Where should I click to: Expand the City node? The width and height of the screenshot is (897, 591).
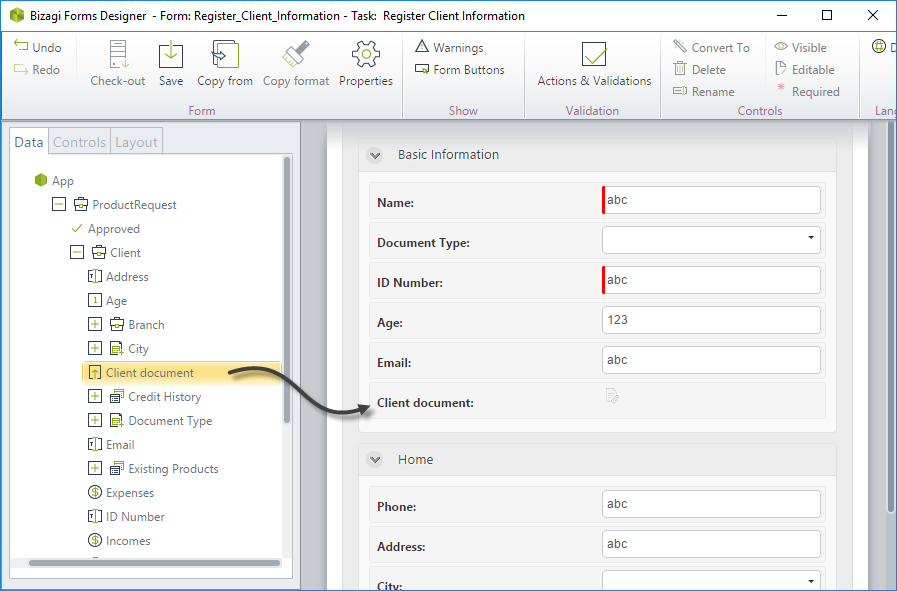click(95, 348)
